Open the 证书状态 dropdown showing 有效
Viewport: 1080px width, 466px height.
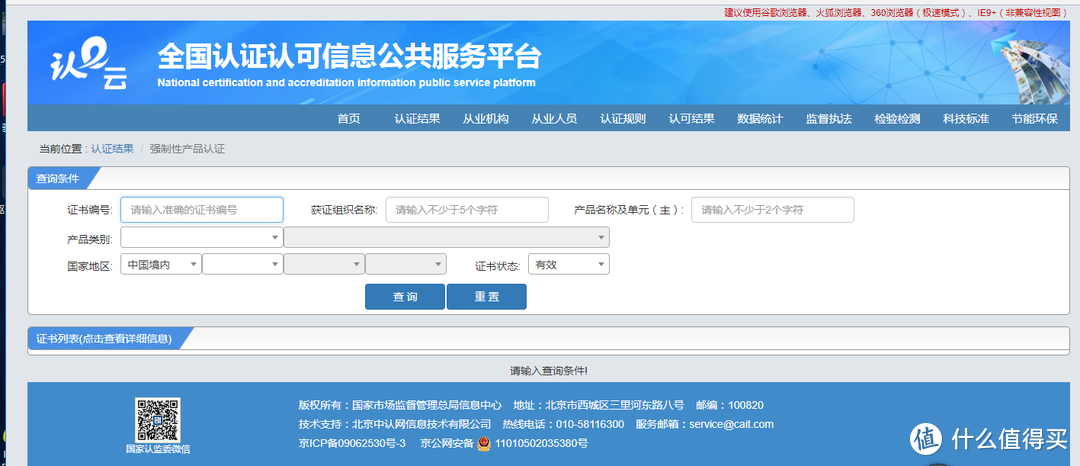pos(568,264)
